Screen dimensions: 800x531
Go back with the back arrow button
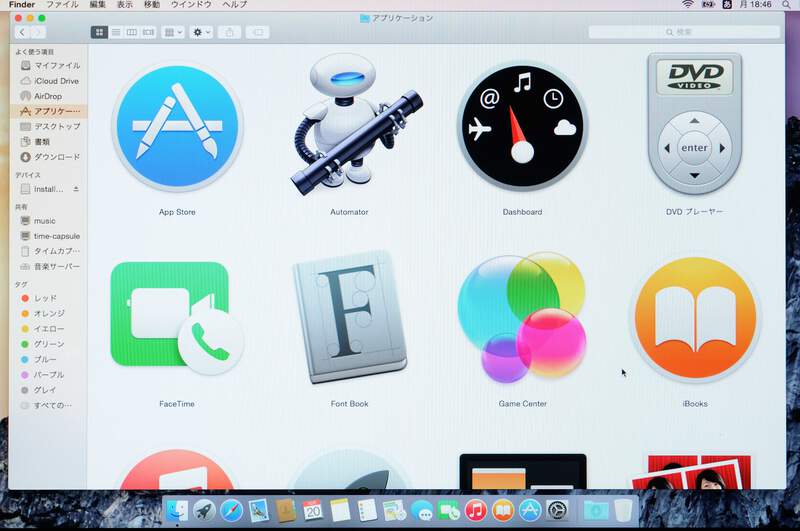pyautogui.click(x=22, y=32)
